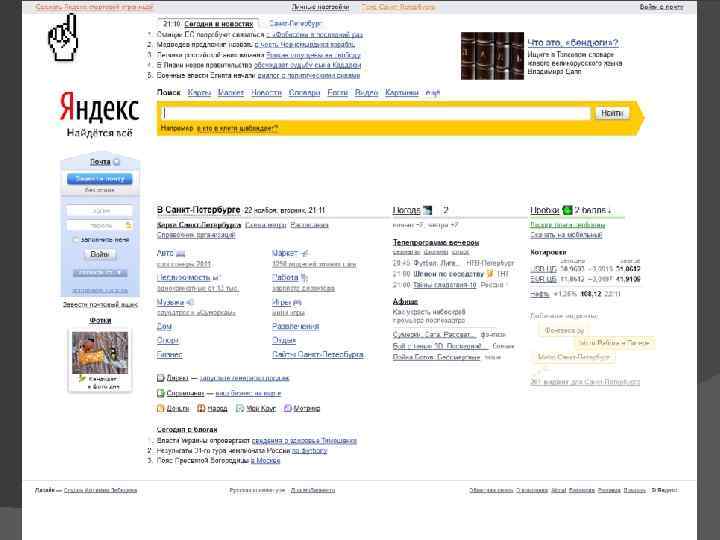
Task: Open the Дом category link
Action: [x=164, y=326]
